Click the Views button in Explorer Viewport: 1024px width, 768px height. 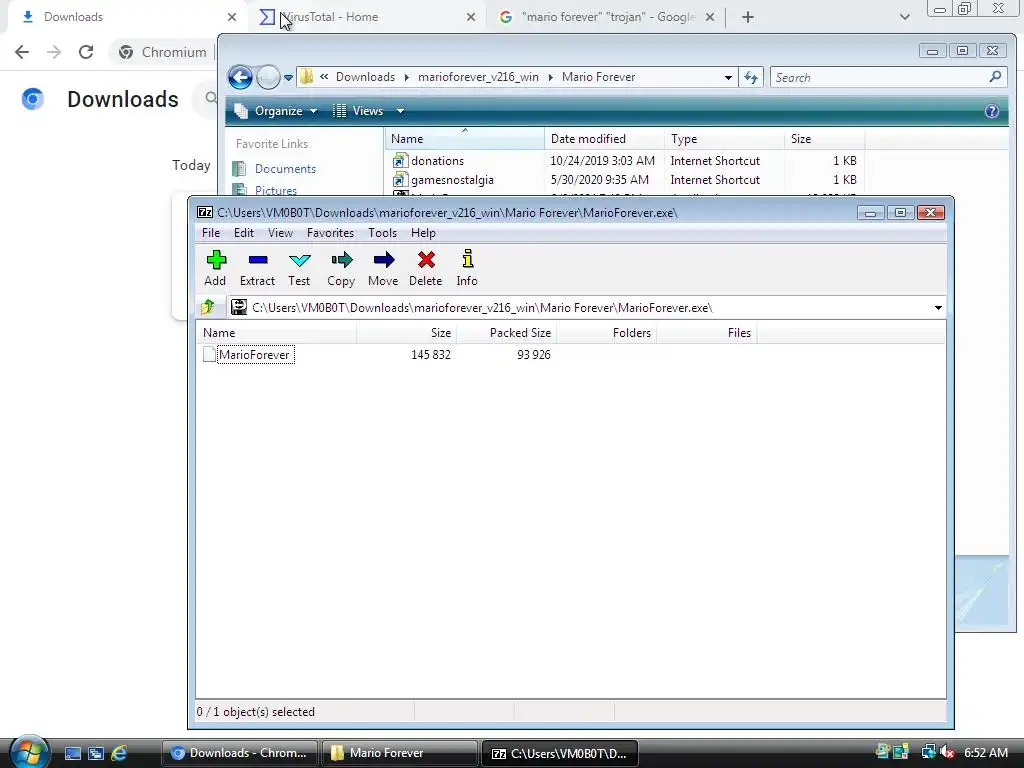pos(358,111)
